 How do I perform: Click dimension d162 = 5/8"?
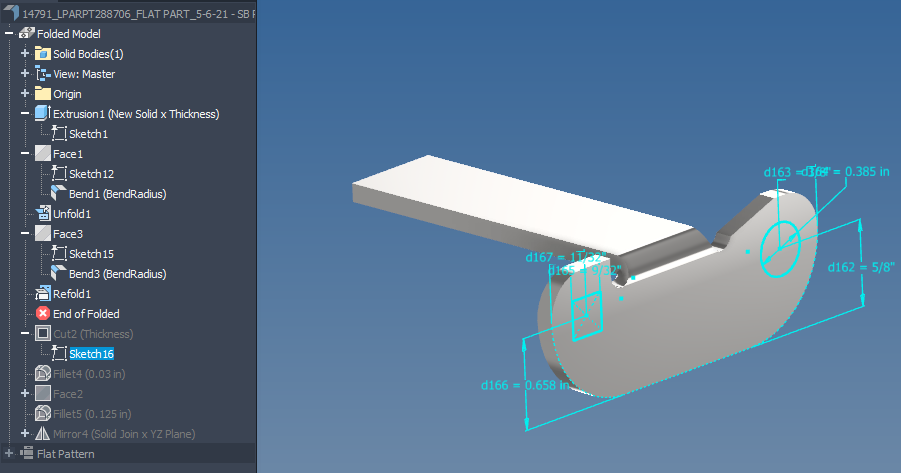click(x=861, y=267)
